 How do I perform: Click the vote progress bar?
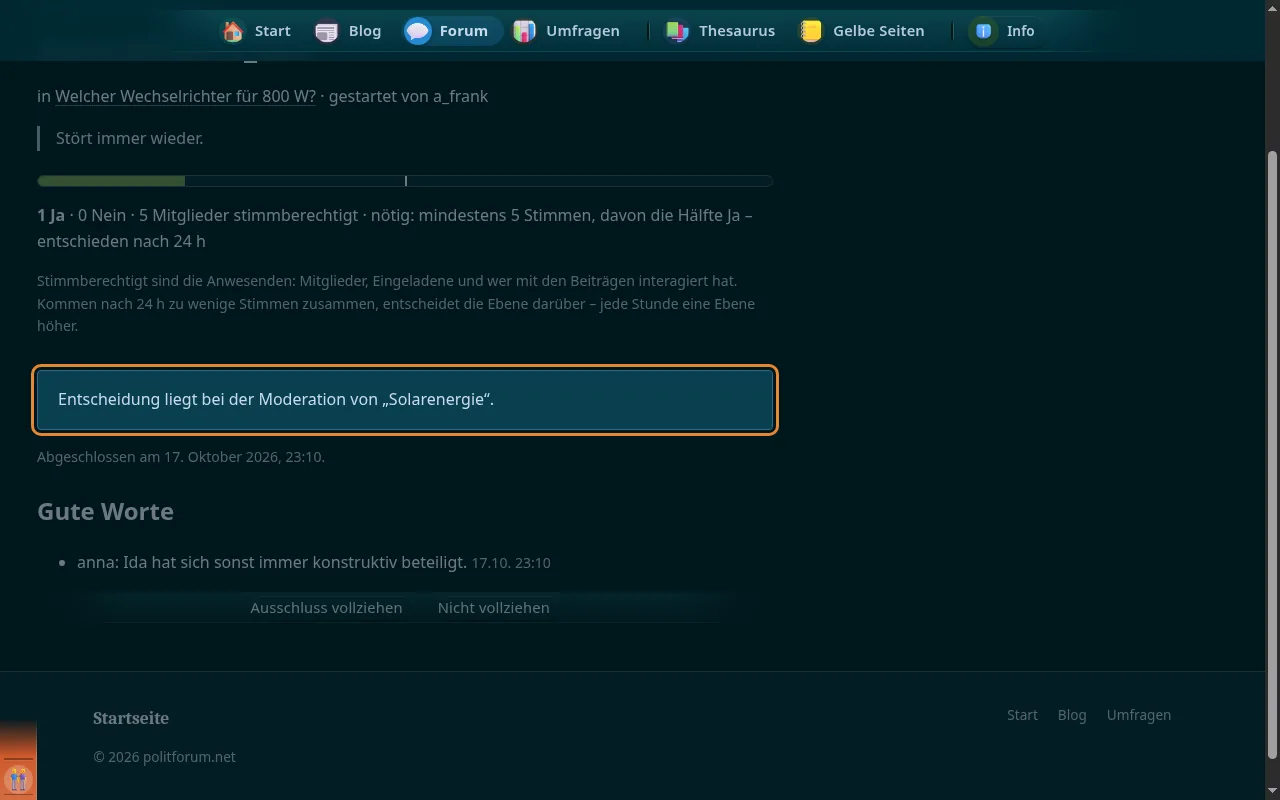[x=405, y=181]
